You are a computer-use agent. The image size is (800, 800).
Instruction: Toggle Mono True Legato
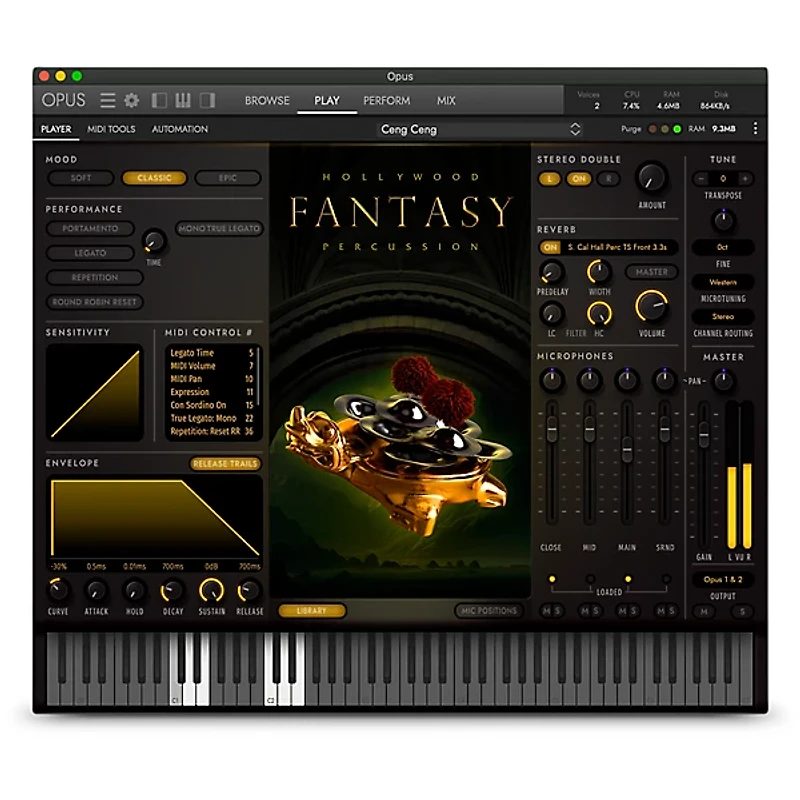click(219, 229)
